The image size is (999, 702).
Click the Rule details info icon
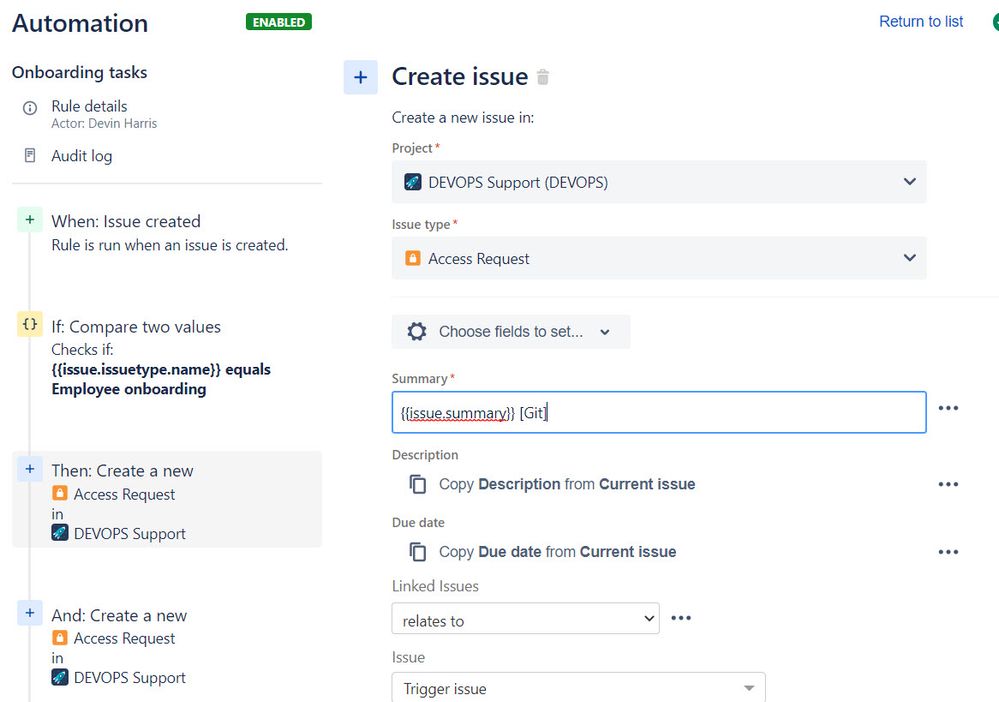pyautogui.click(x=30, y=107)
